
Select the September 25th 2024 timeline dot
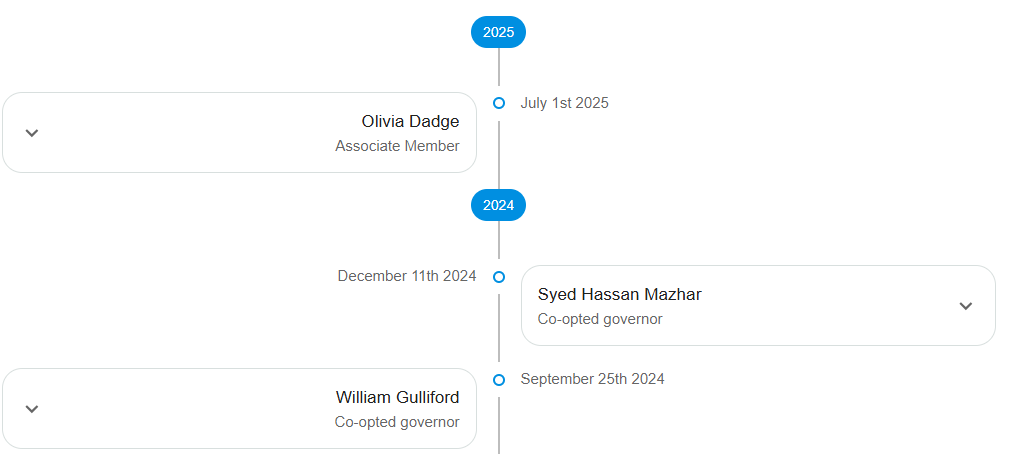[499, 379]
